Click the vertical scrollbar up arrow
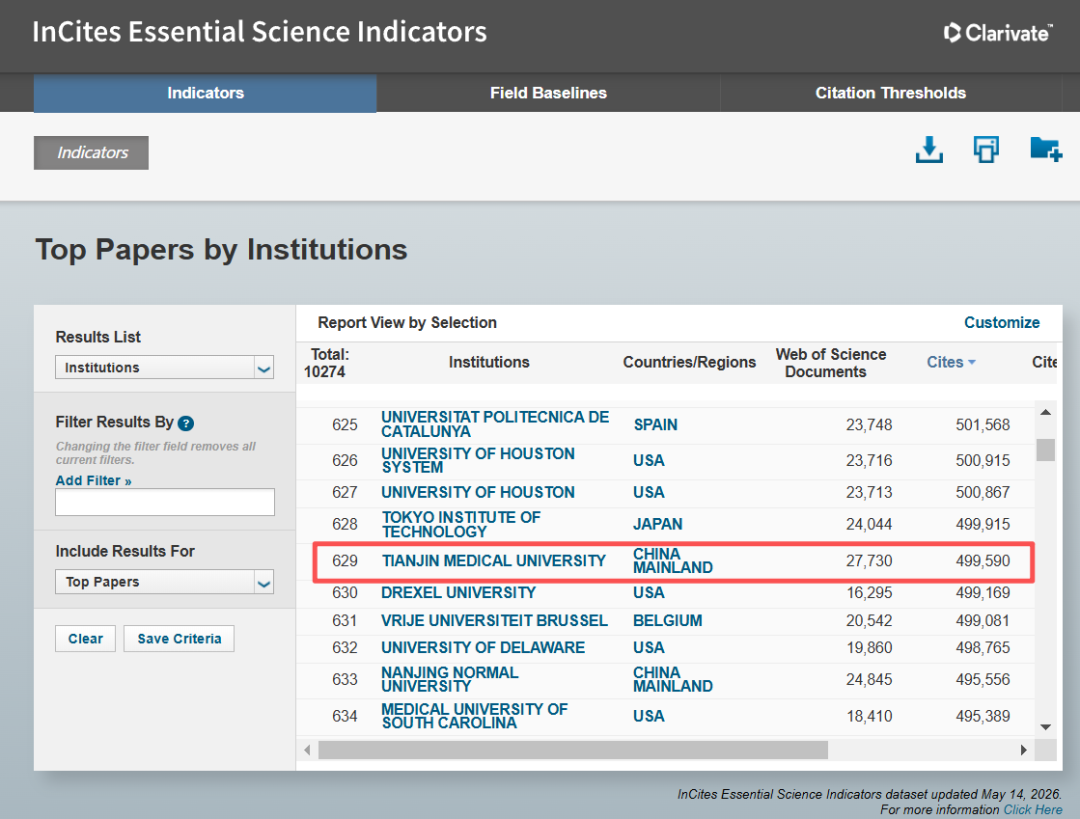1080x819 pixels. coord(1046,412)
